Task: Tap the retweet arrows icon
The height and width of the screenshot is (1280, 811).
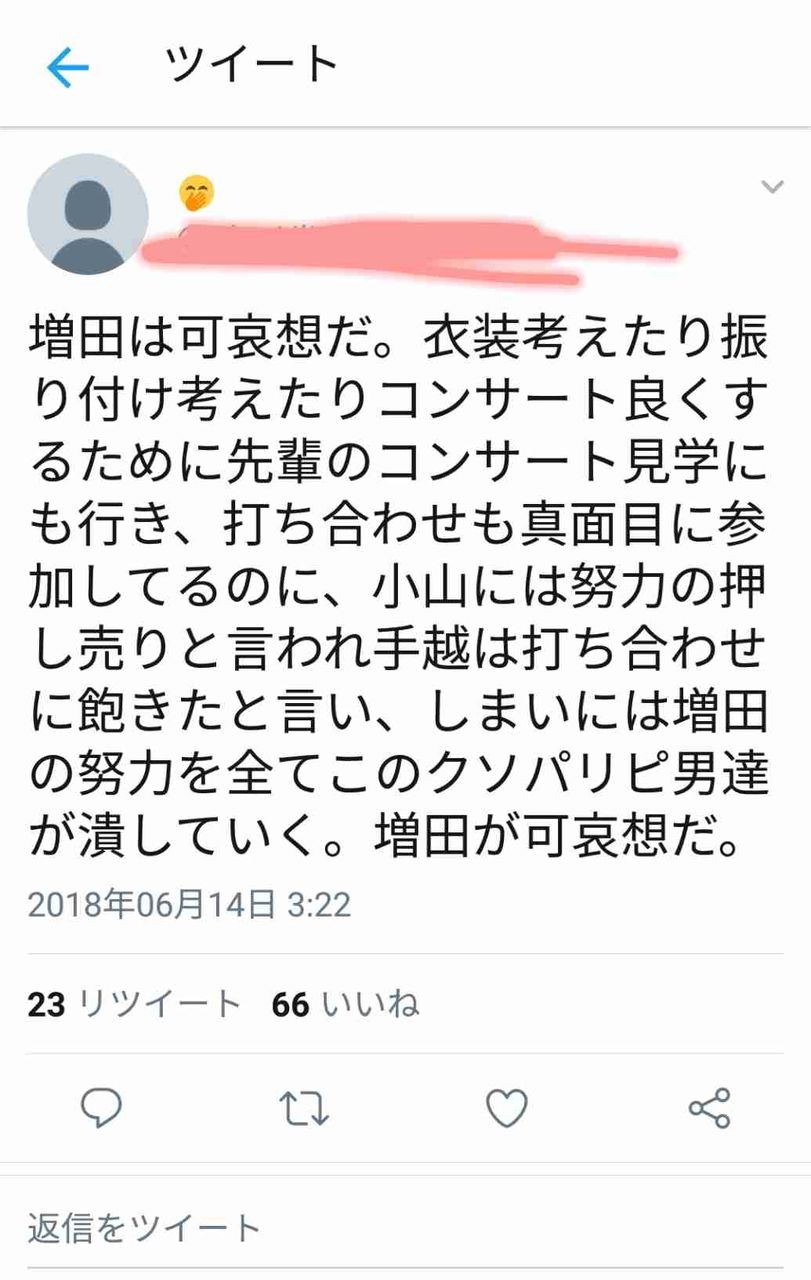Action: (303, 1108)
